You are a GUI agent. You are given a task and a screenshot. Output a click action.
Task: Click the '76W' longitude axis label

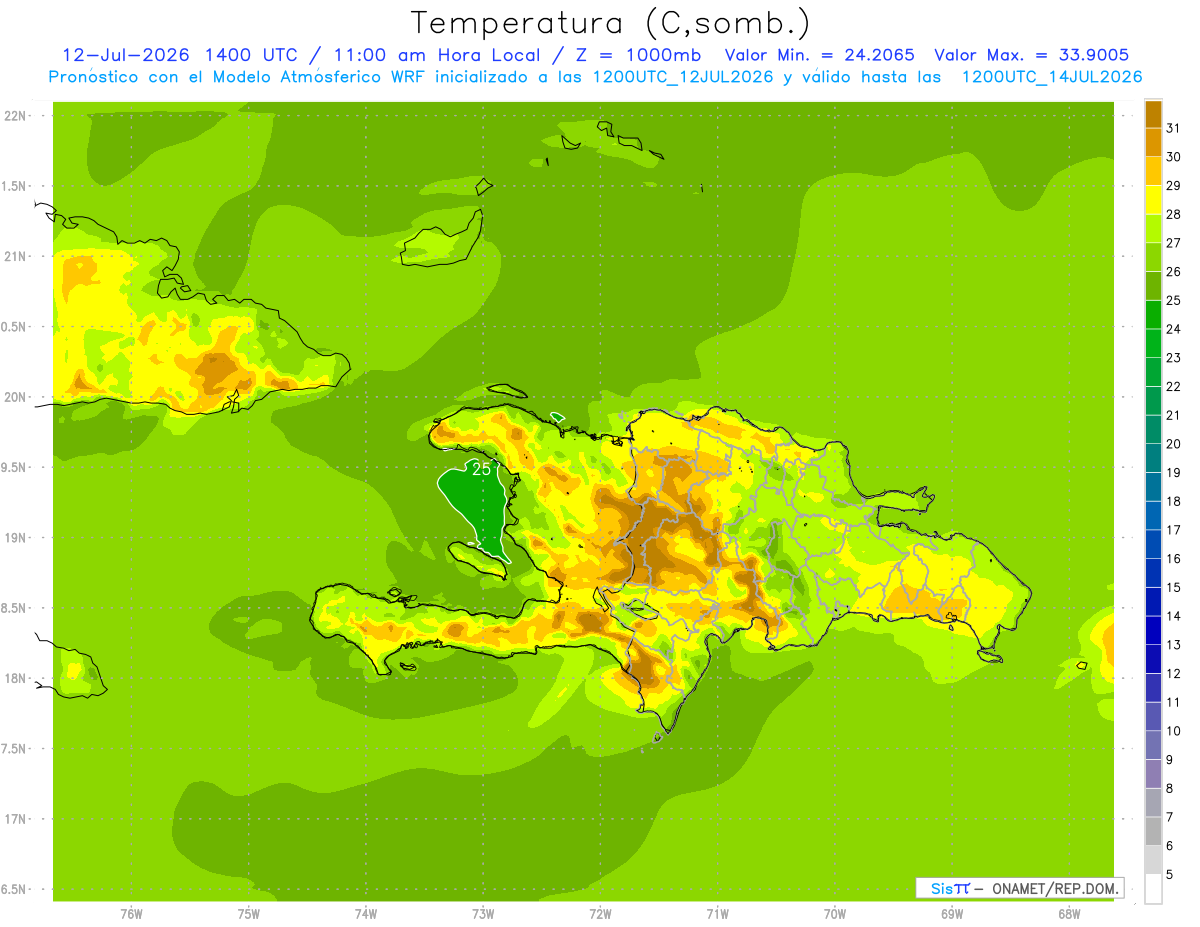coord(131,914)
